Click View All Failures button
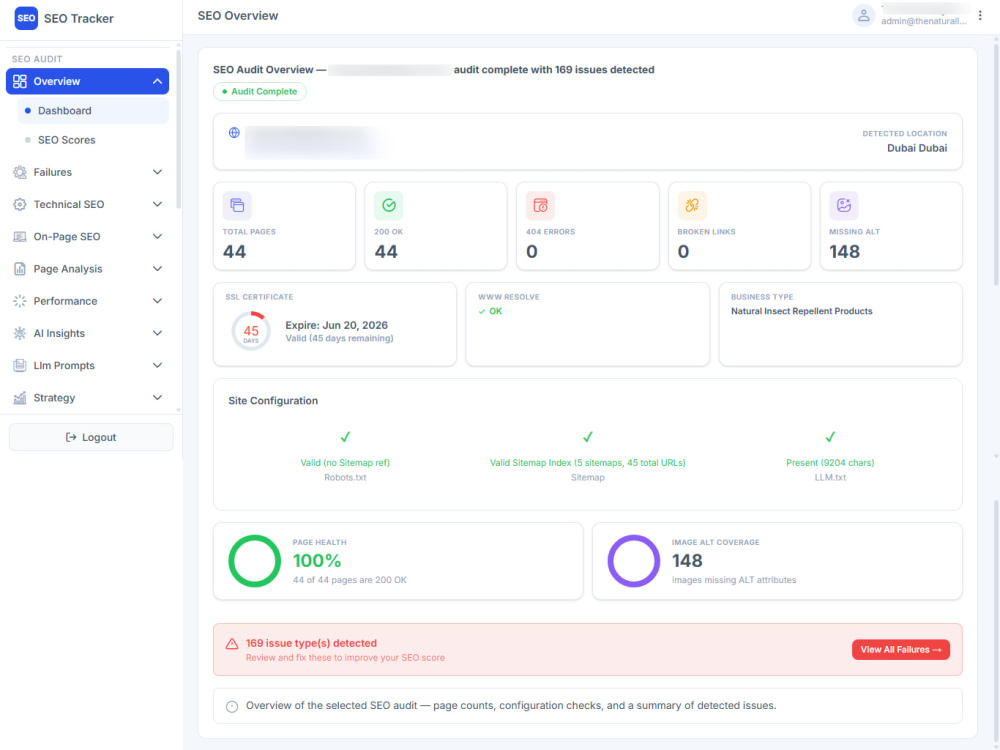The image size is (1000, 750). [x=901, y=650]
